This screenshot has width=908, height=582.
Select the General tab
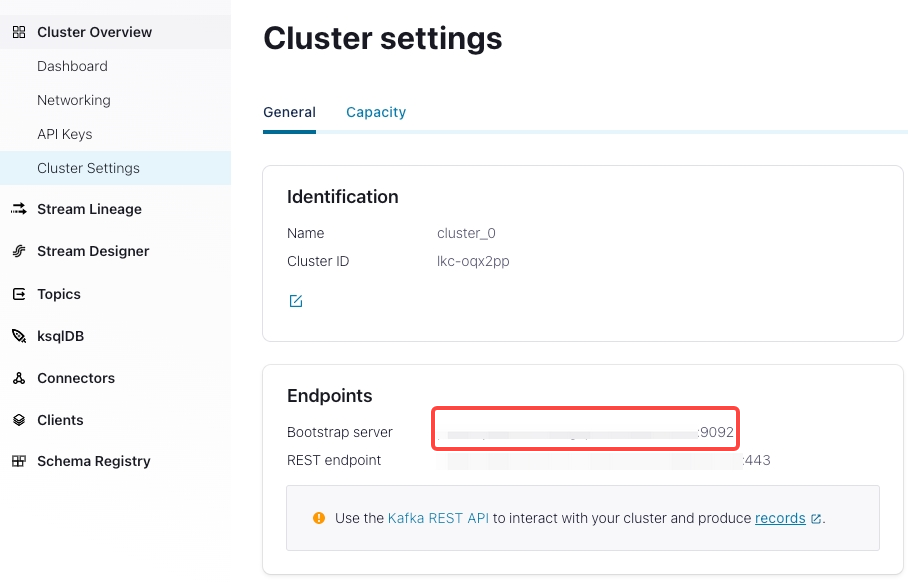(289, 112)
